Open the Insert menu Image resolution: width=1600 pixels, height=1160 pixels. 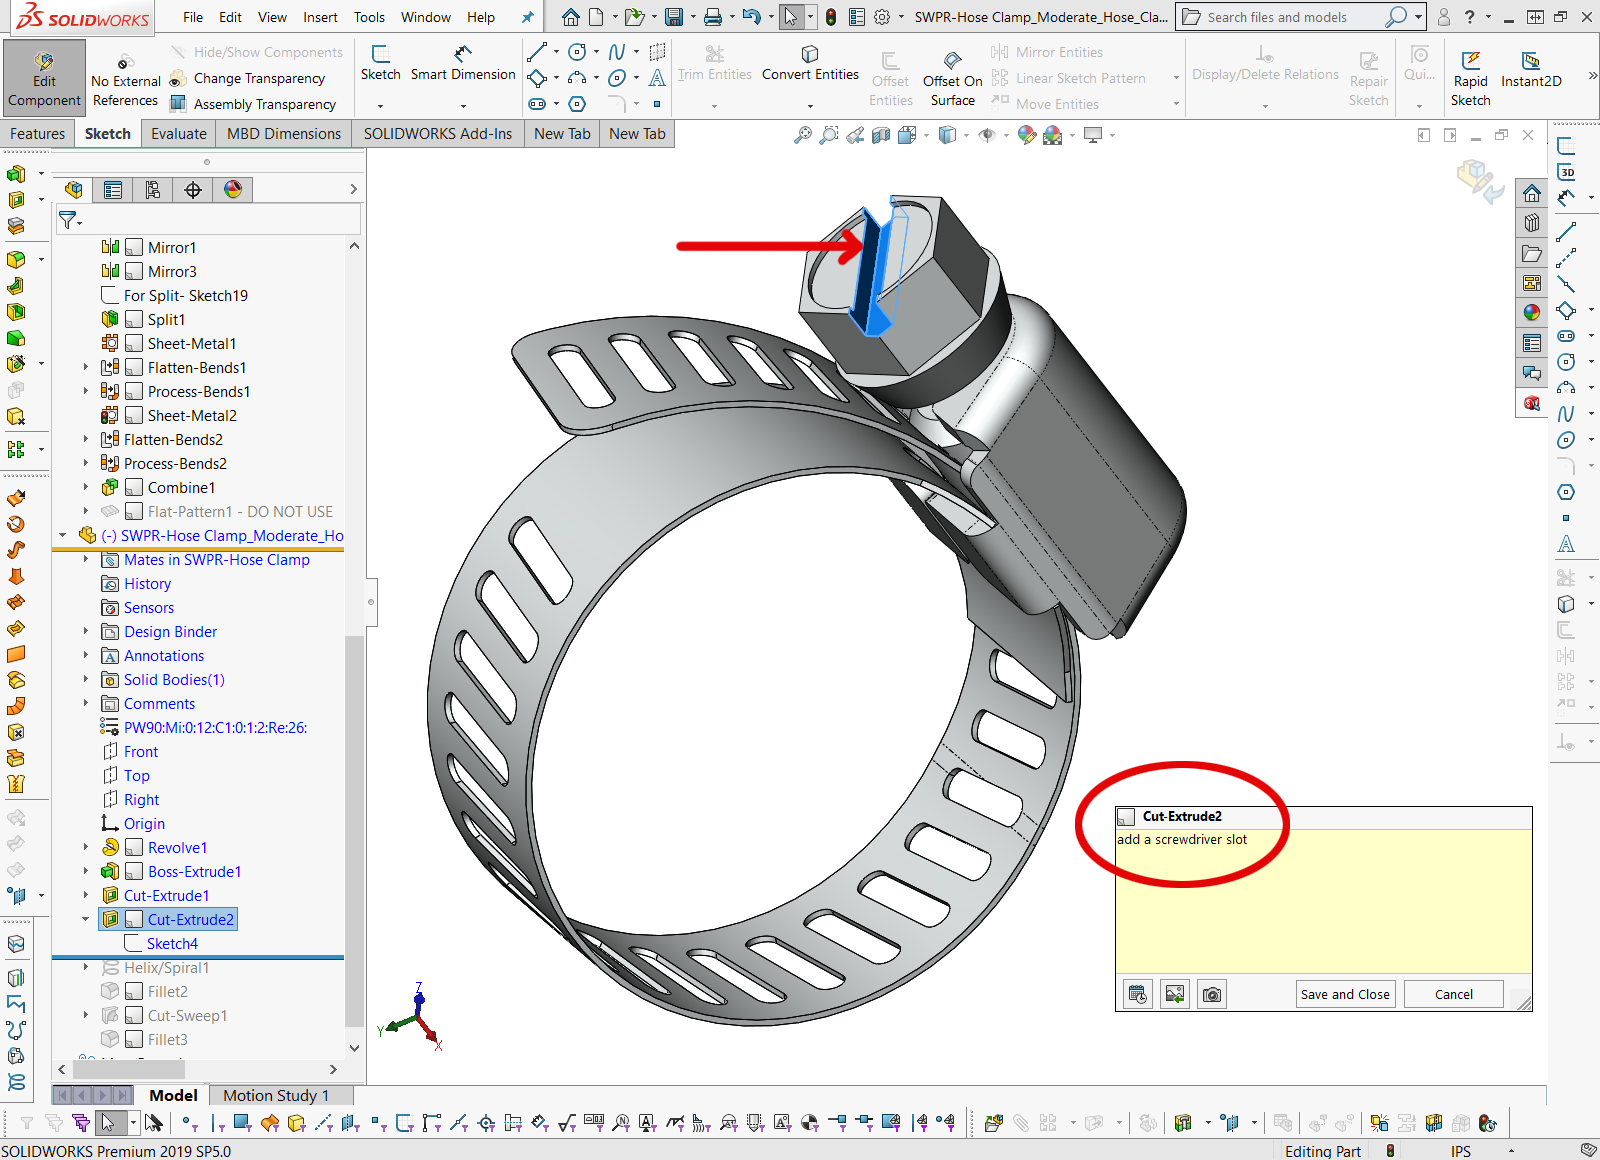[320, 17]
